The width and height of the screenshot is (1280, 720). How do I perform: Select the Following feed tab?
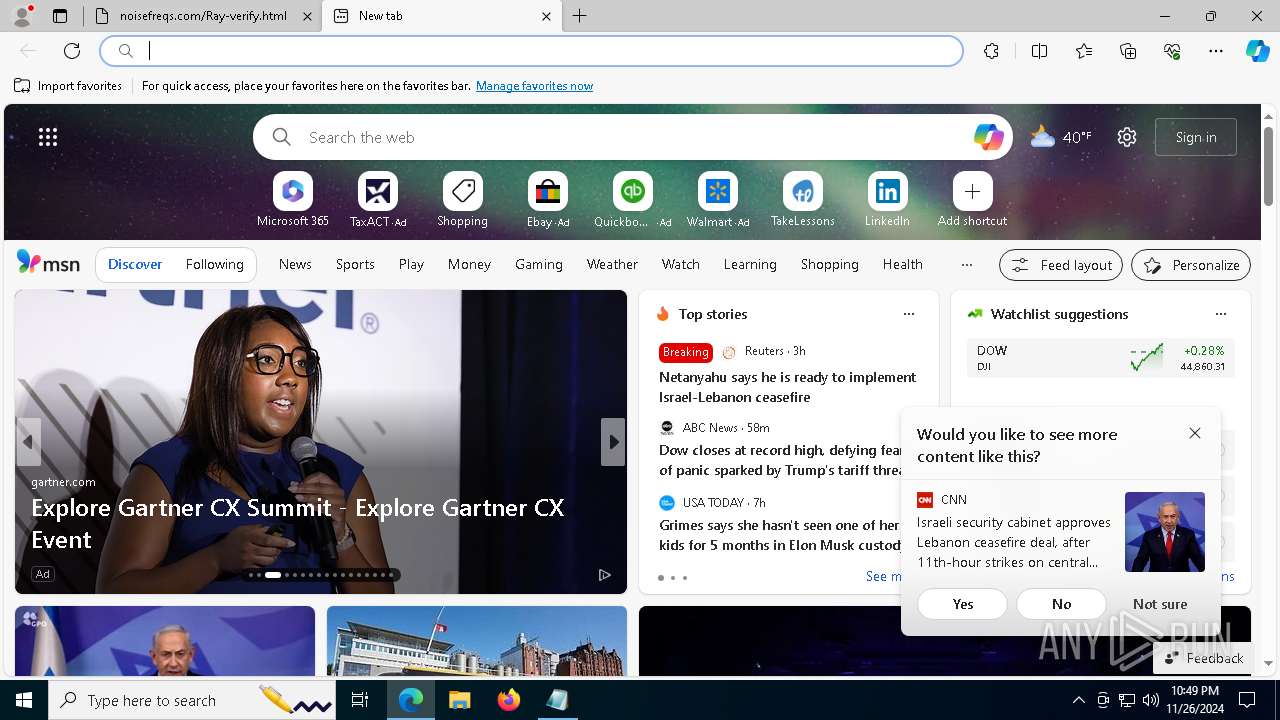(x=214, y=264)
